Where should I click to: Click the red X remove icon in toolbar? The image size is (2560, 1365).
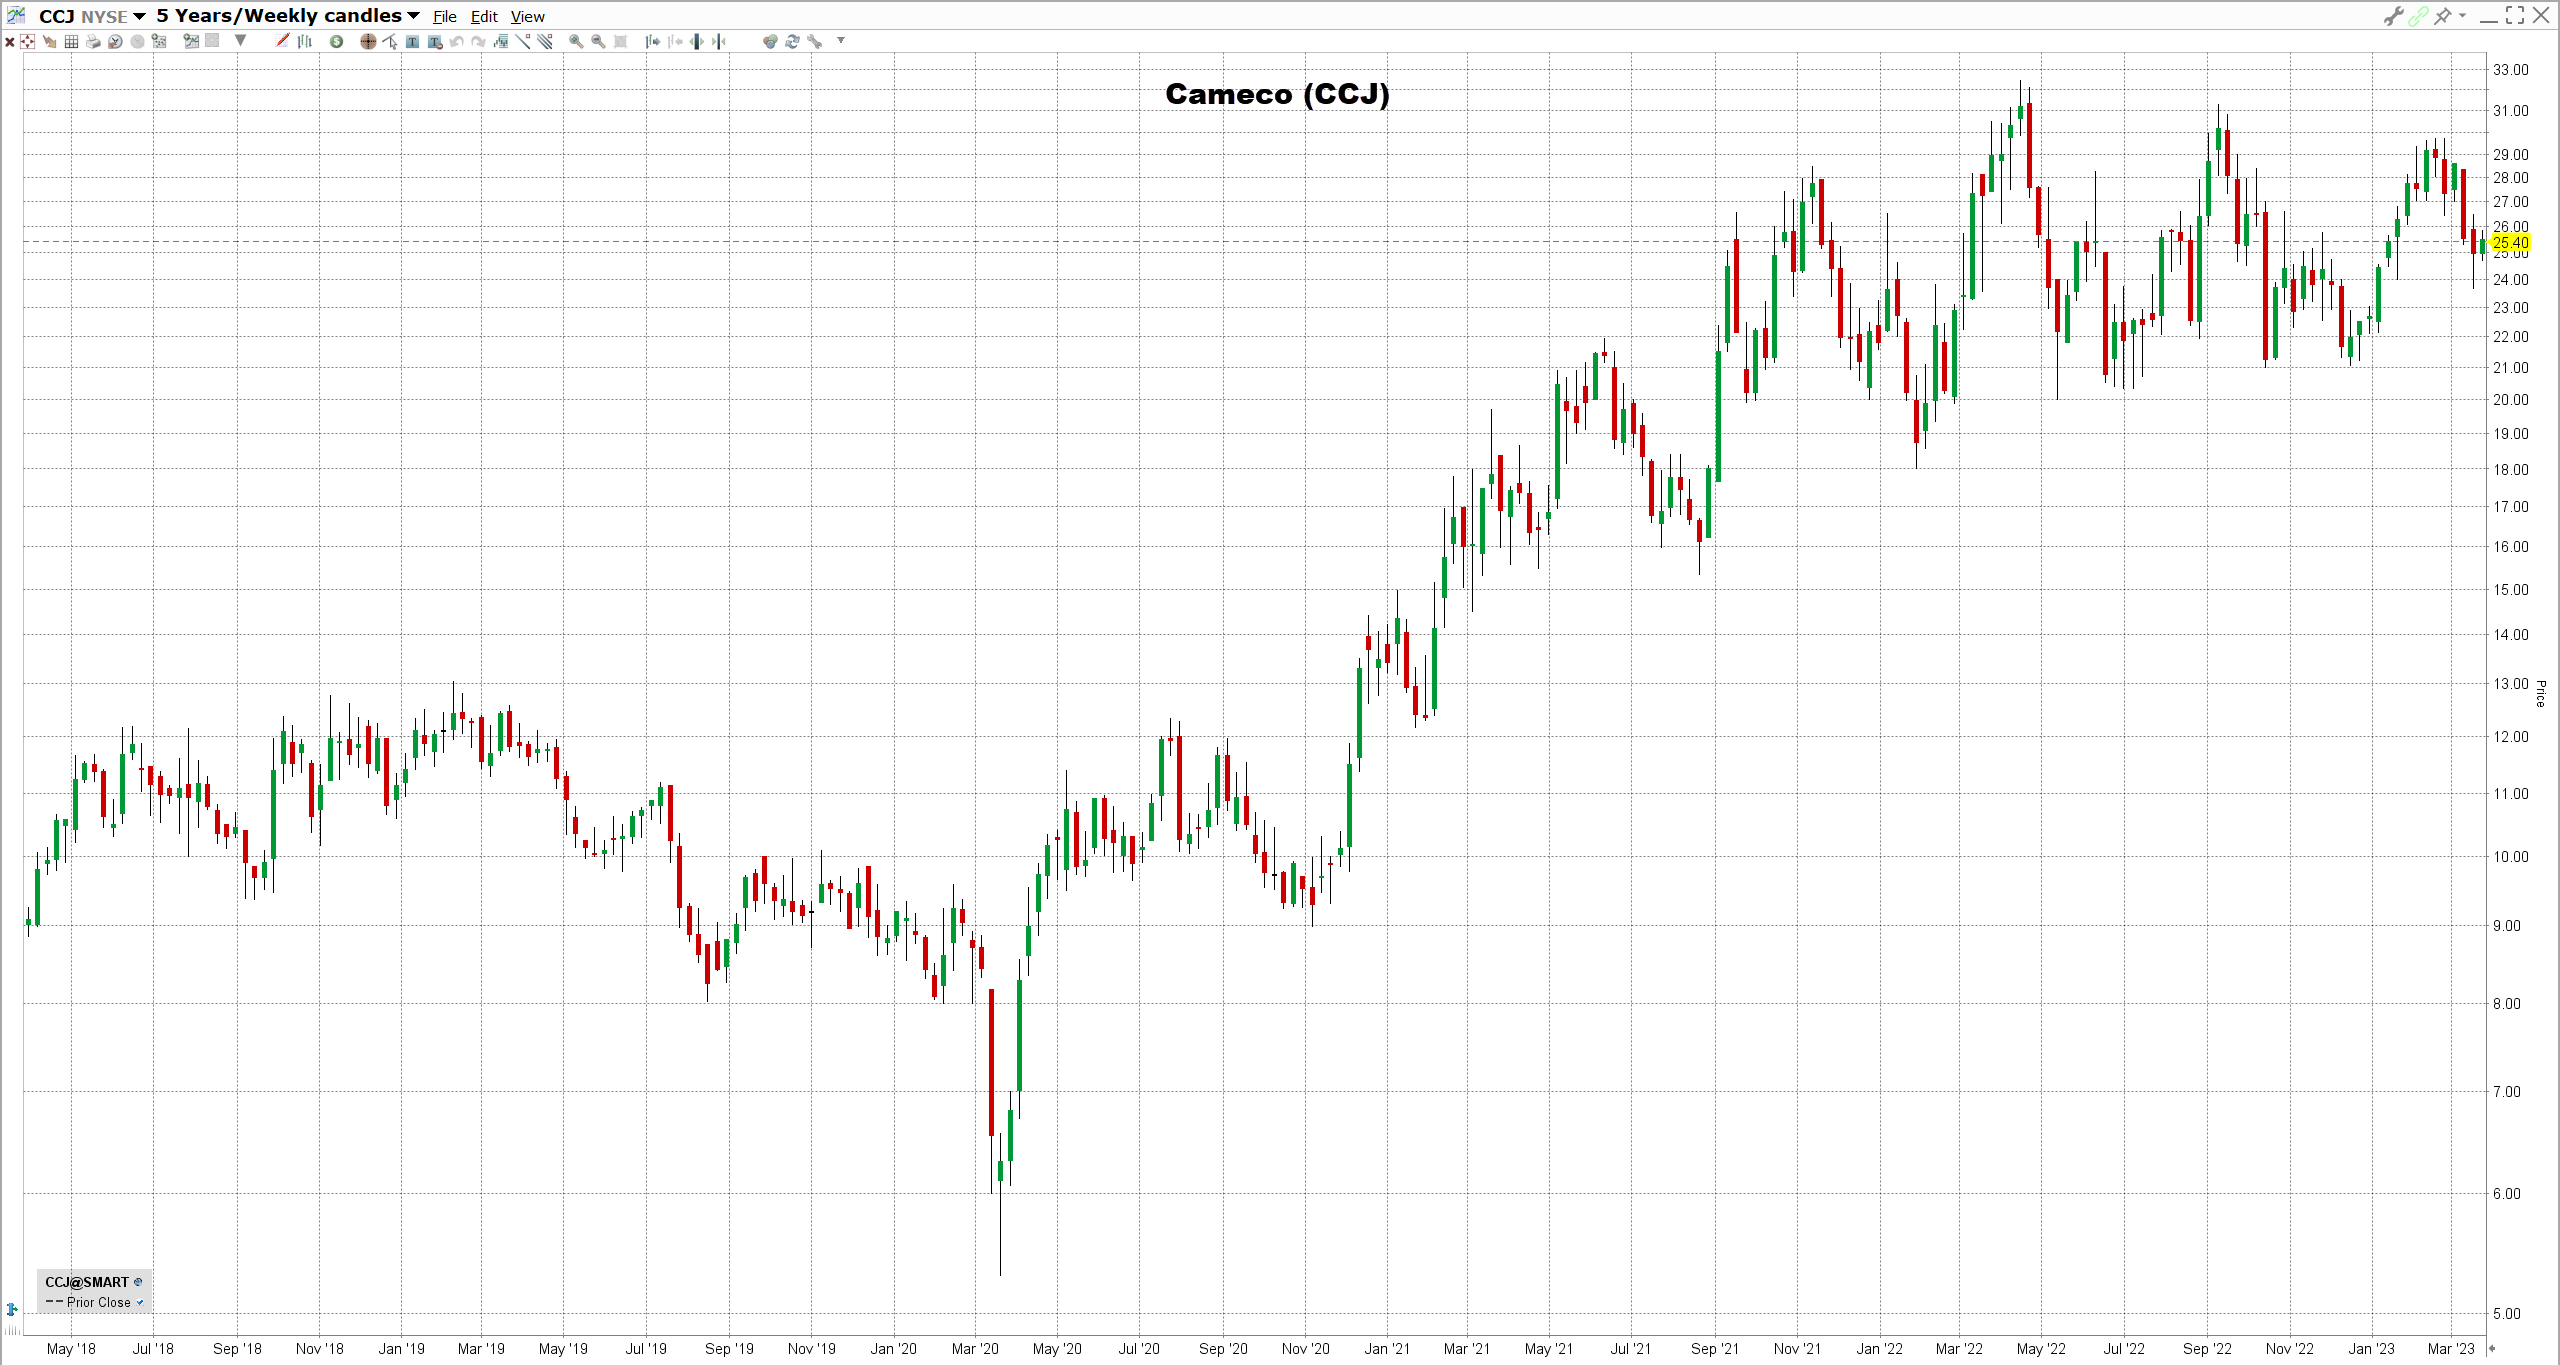(x=10, y=42)
